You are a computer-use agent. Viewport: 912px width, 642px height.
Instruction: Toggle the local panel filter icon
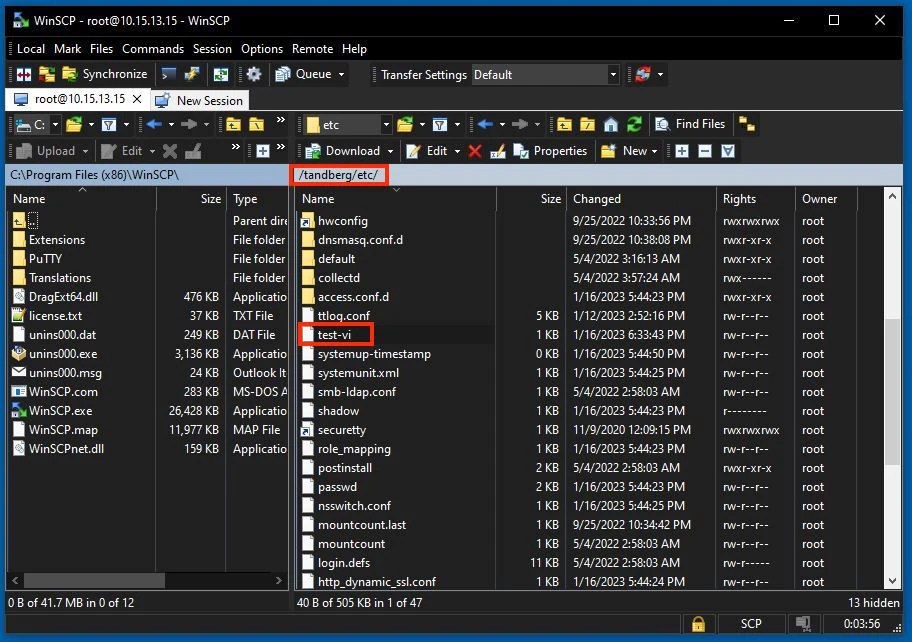[107, 124]
